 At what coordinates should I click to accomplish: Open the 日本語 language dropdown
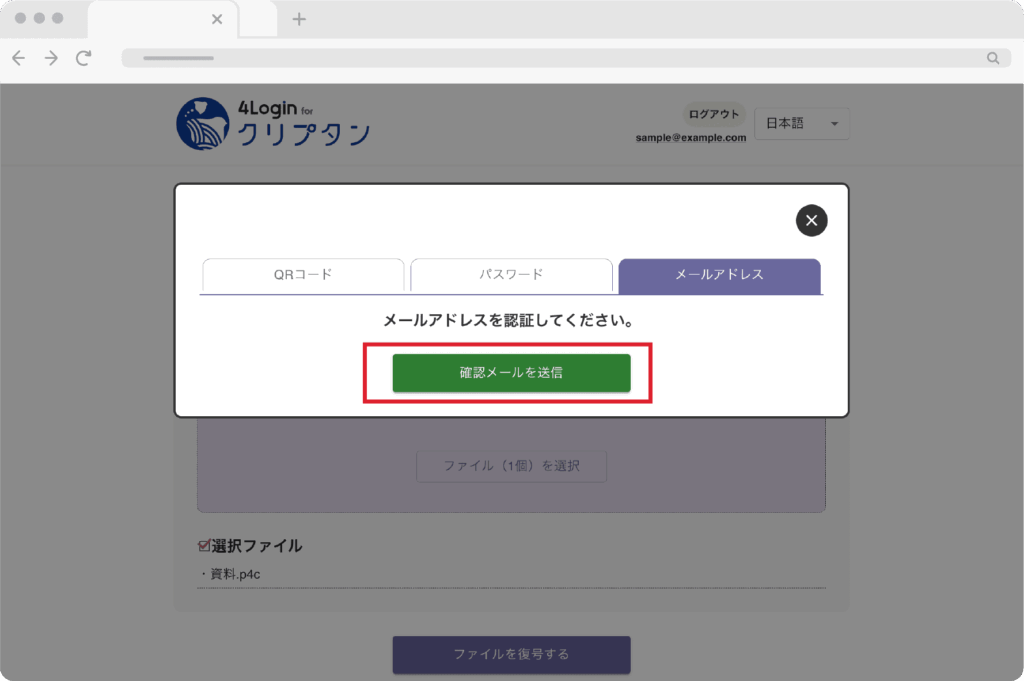click(801, 123)
